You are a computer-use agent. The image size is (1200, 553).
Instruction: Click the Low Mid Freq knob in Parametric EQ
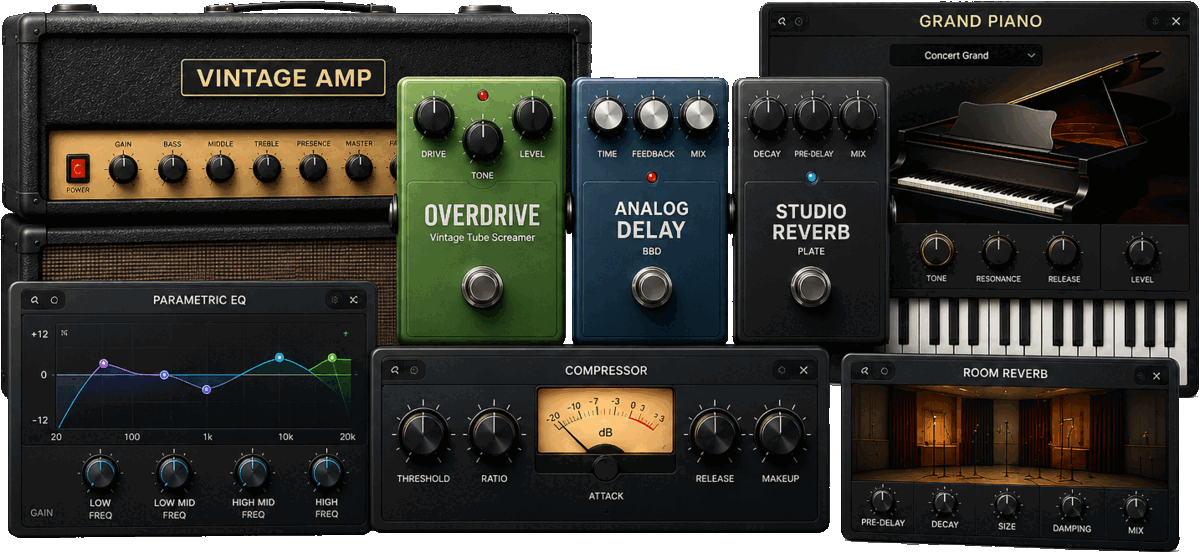[173, 472]
